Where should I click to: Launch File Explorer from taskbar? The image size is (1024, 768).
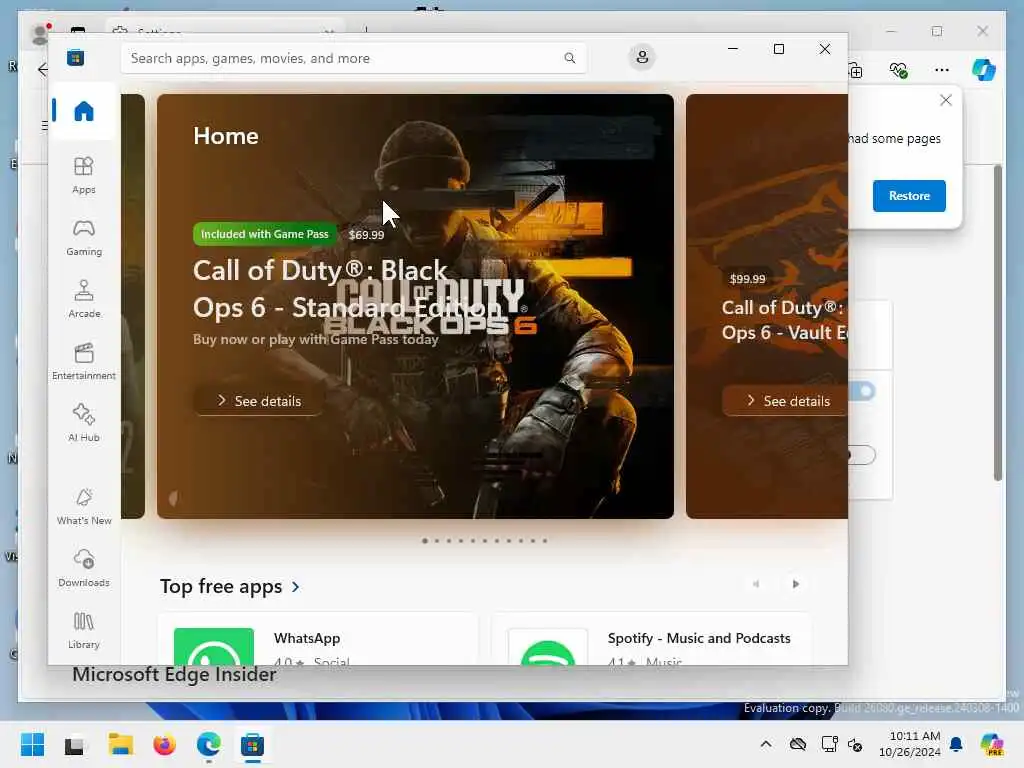coord(120,744)
